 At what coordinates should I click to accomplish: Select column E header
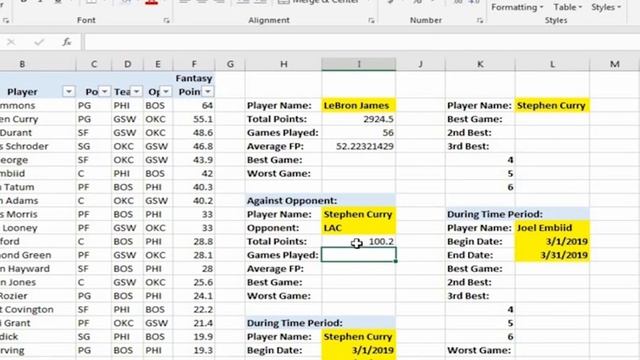point(158,64)
